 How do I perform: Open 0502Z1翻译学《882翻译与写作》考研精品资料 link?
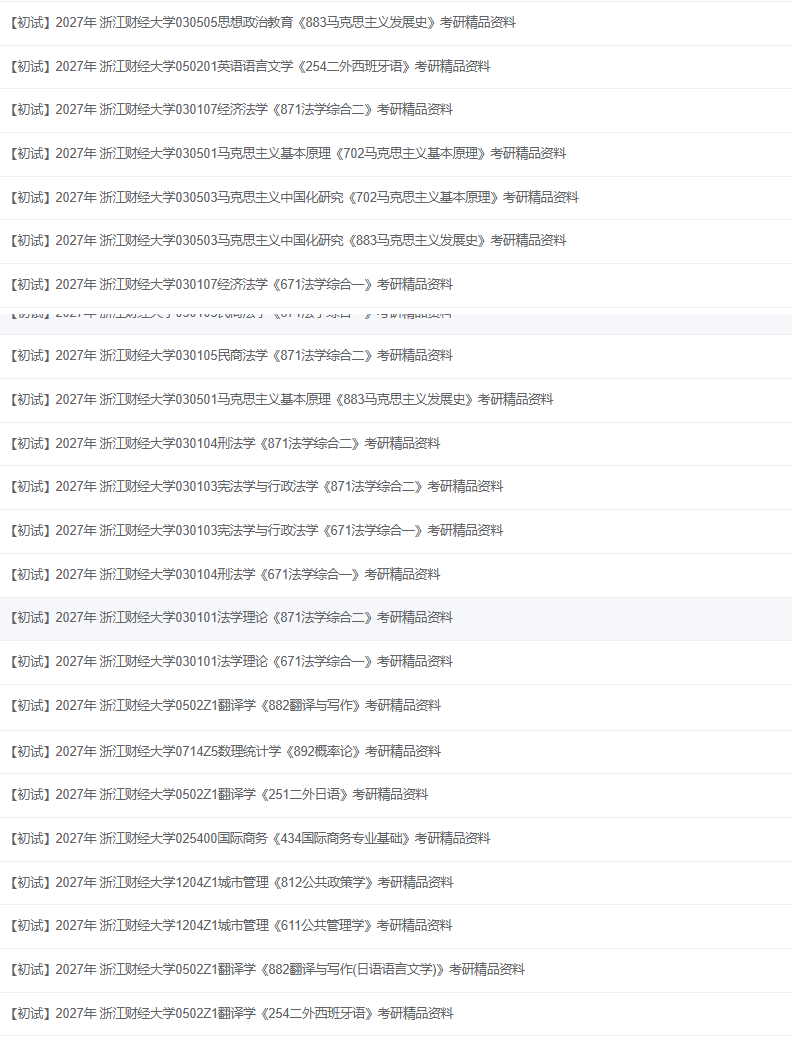click(x=225, y=706)
